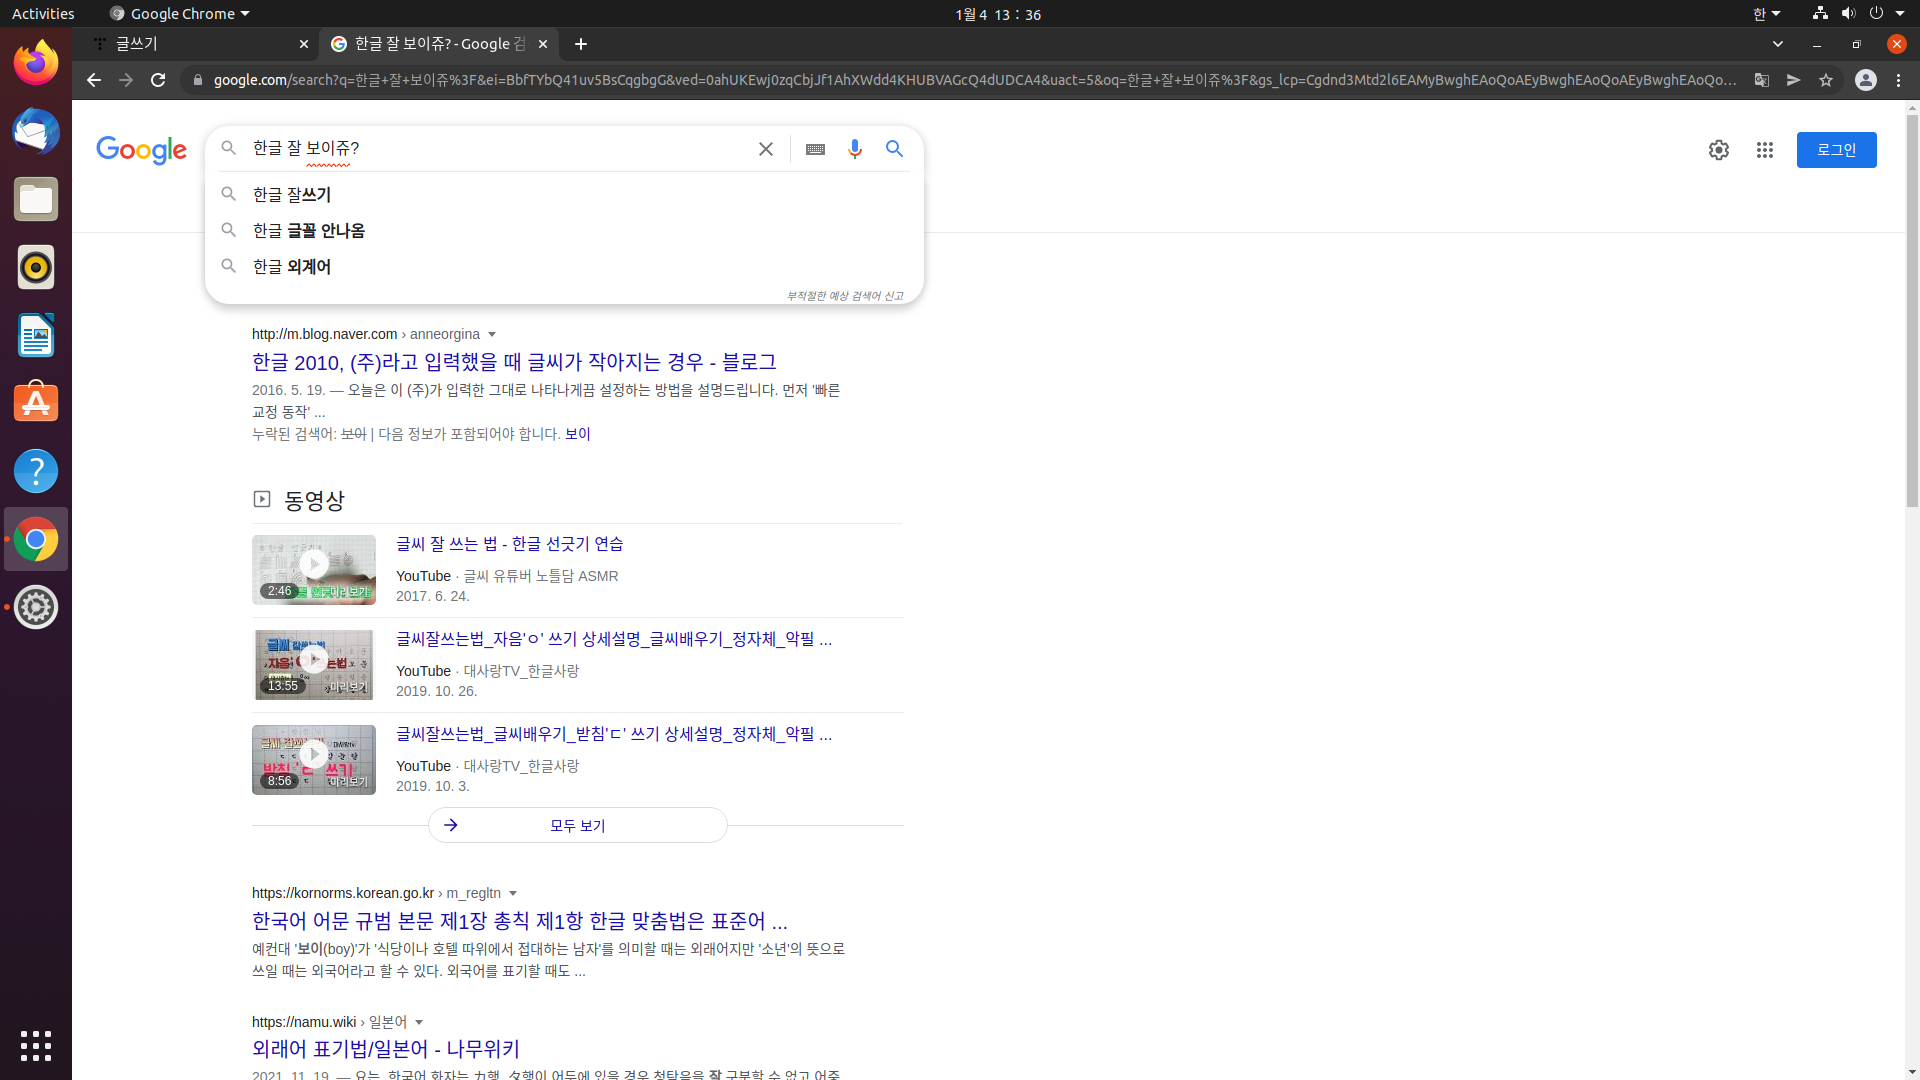Open the on-screen keyboard input tool
This screenshot has height=1080, width=1920.
[x=815, y=149]
